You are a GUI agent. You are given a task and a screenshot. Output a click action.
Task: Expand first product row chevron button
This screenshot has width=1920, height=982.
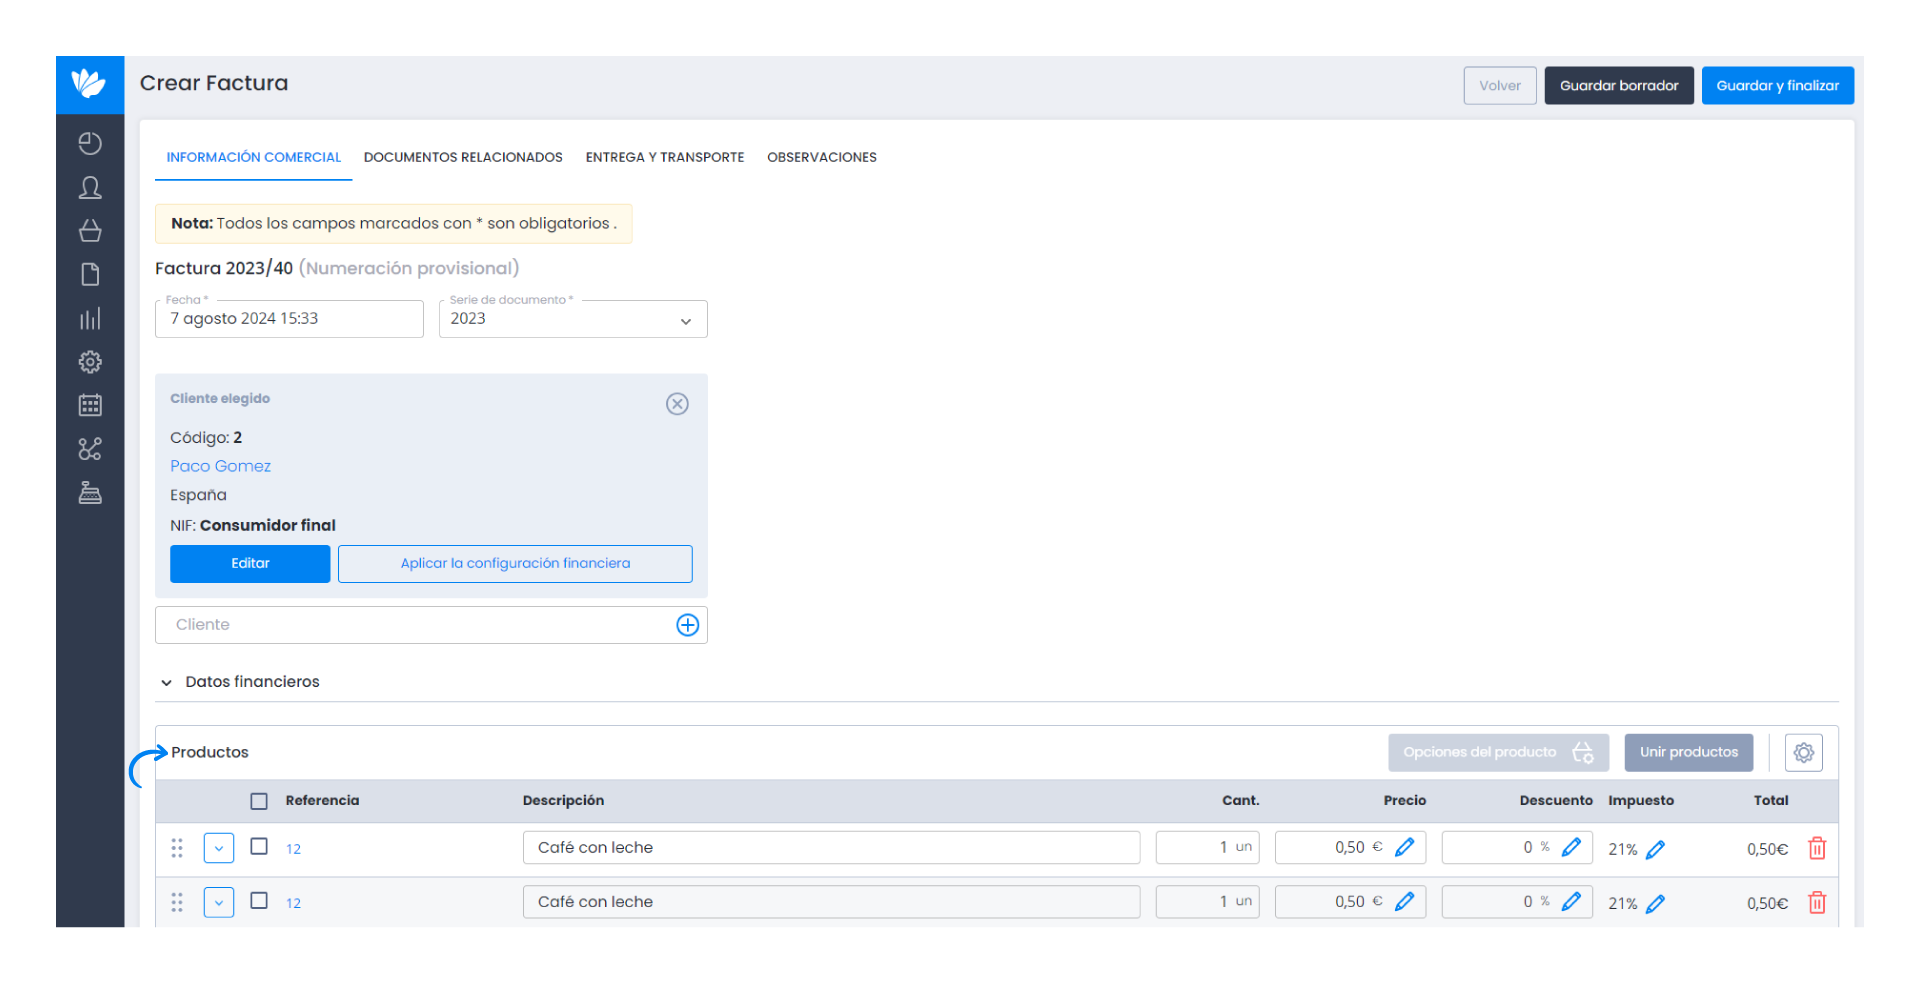tap(219, 848)
